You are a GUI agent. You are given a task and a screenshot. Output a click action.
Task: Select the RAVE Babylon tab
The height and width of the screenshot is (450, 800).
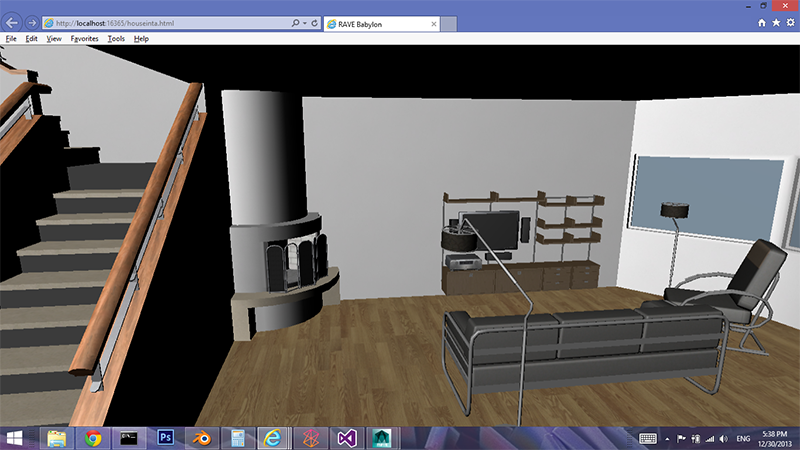point(381,24)
